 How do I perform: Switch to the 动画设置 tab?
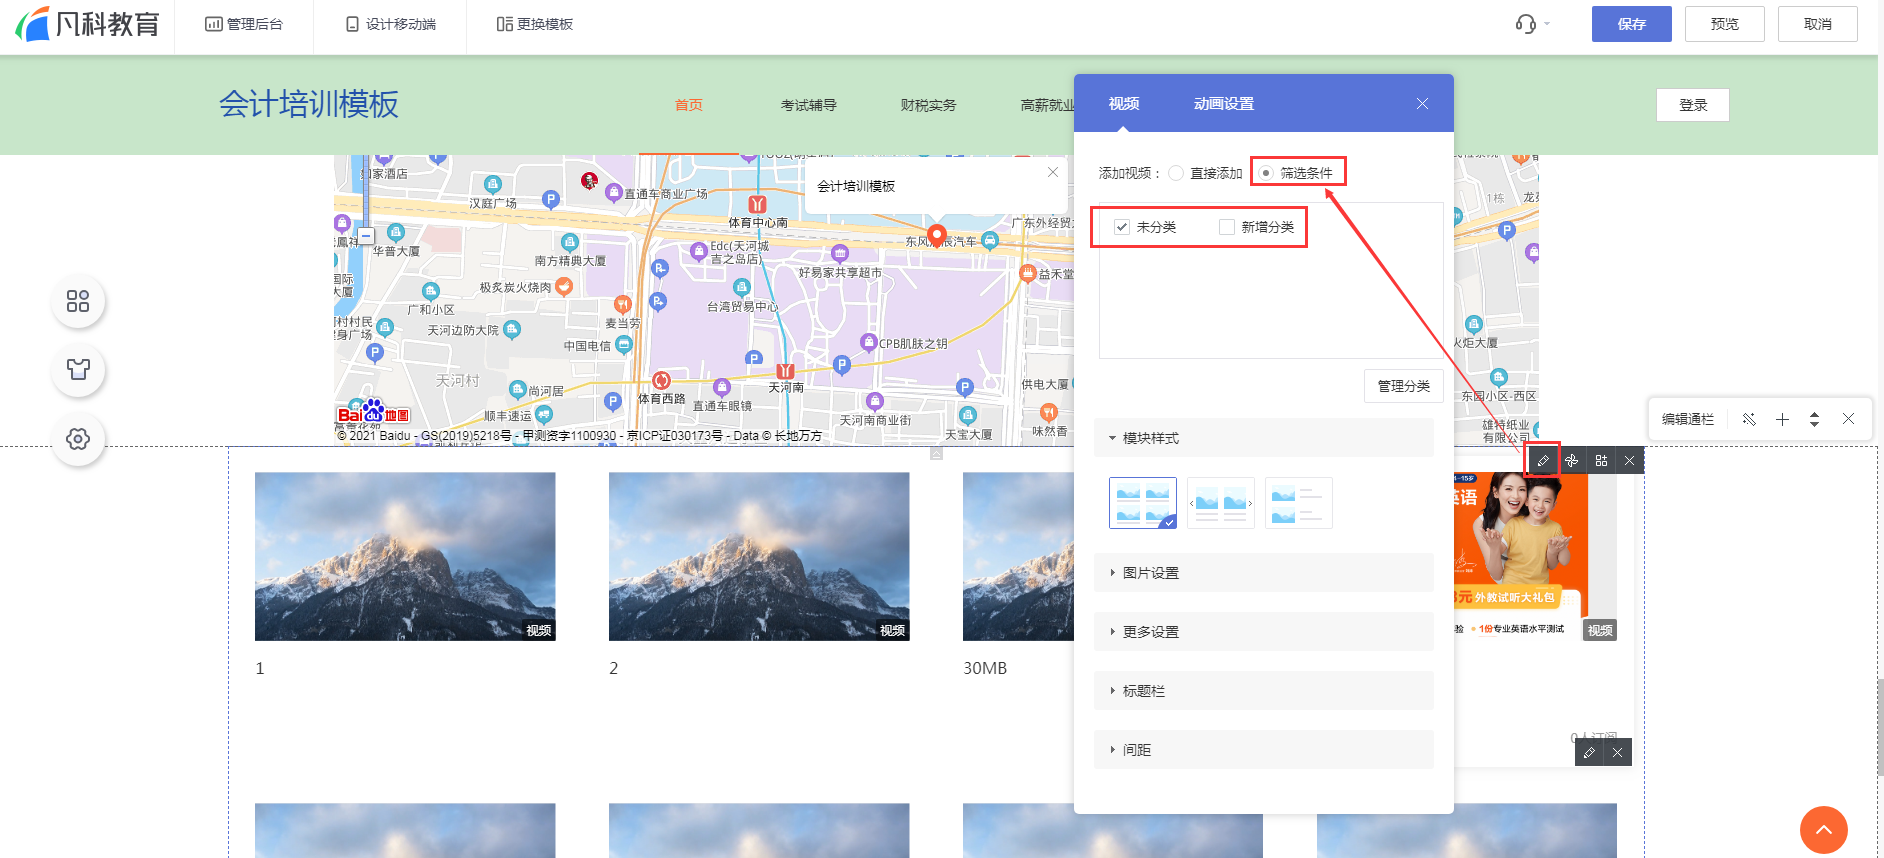pyautogui.click(x=1223, y=104)
